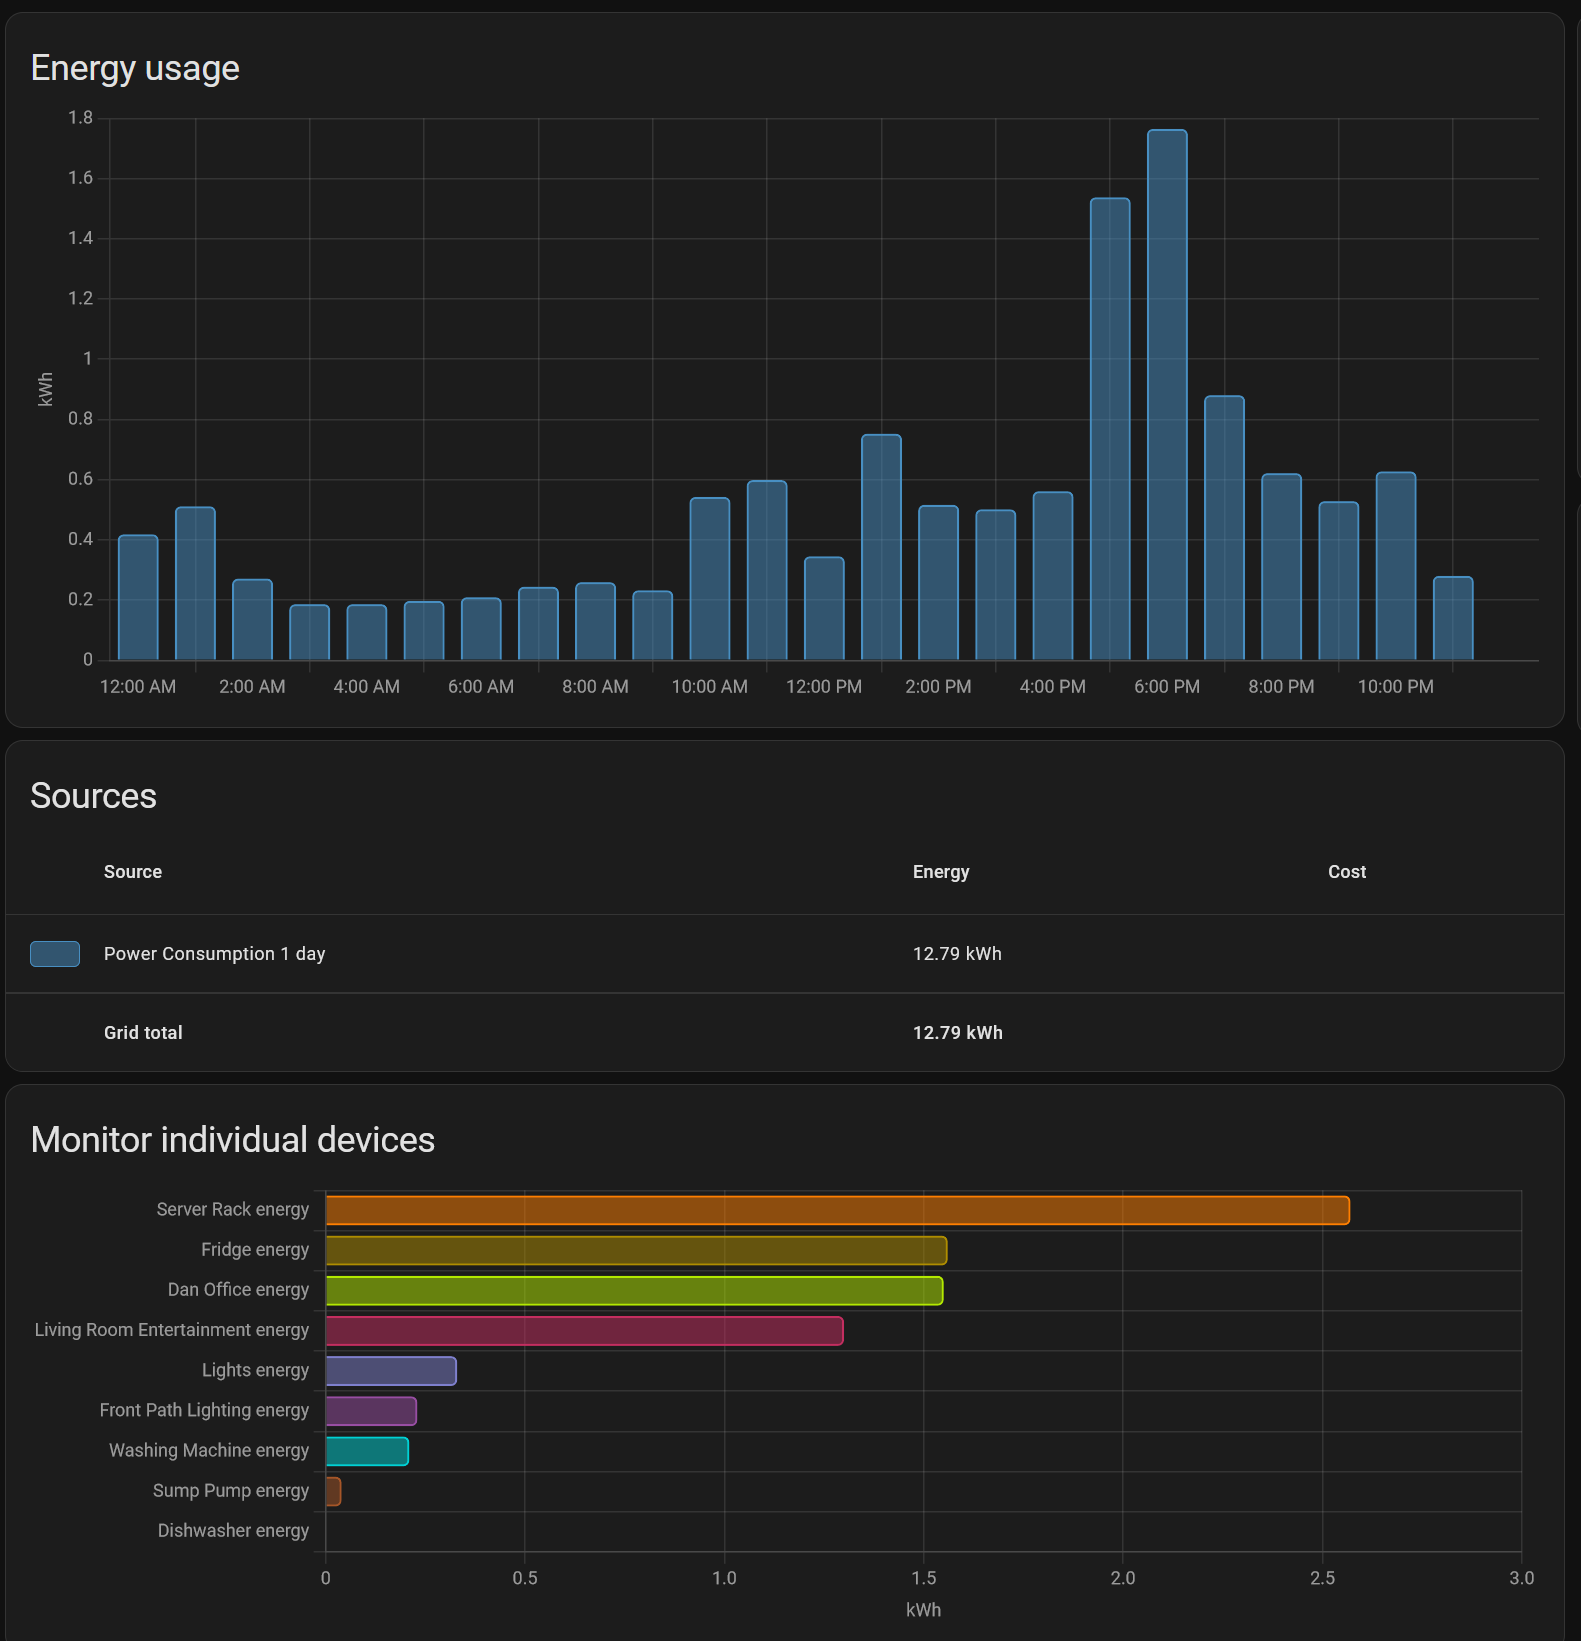Click the Washing Machine energy label
This screenshot has width=1581, height=1641.
[x=209, y=1451]
